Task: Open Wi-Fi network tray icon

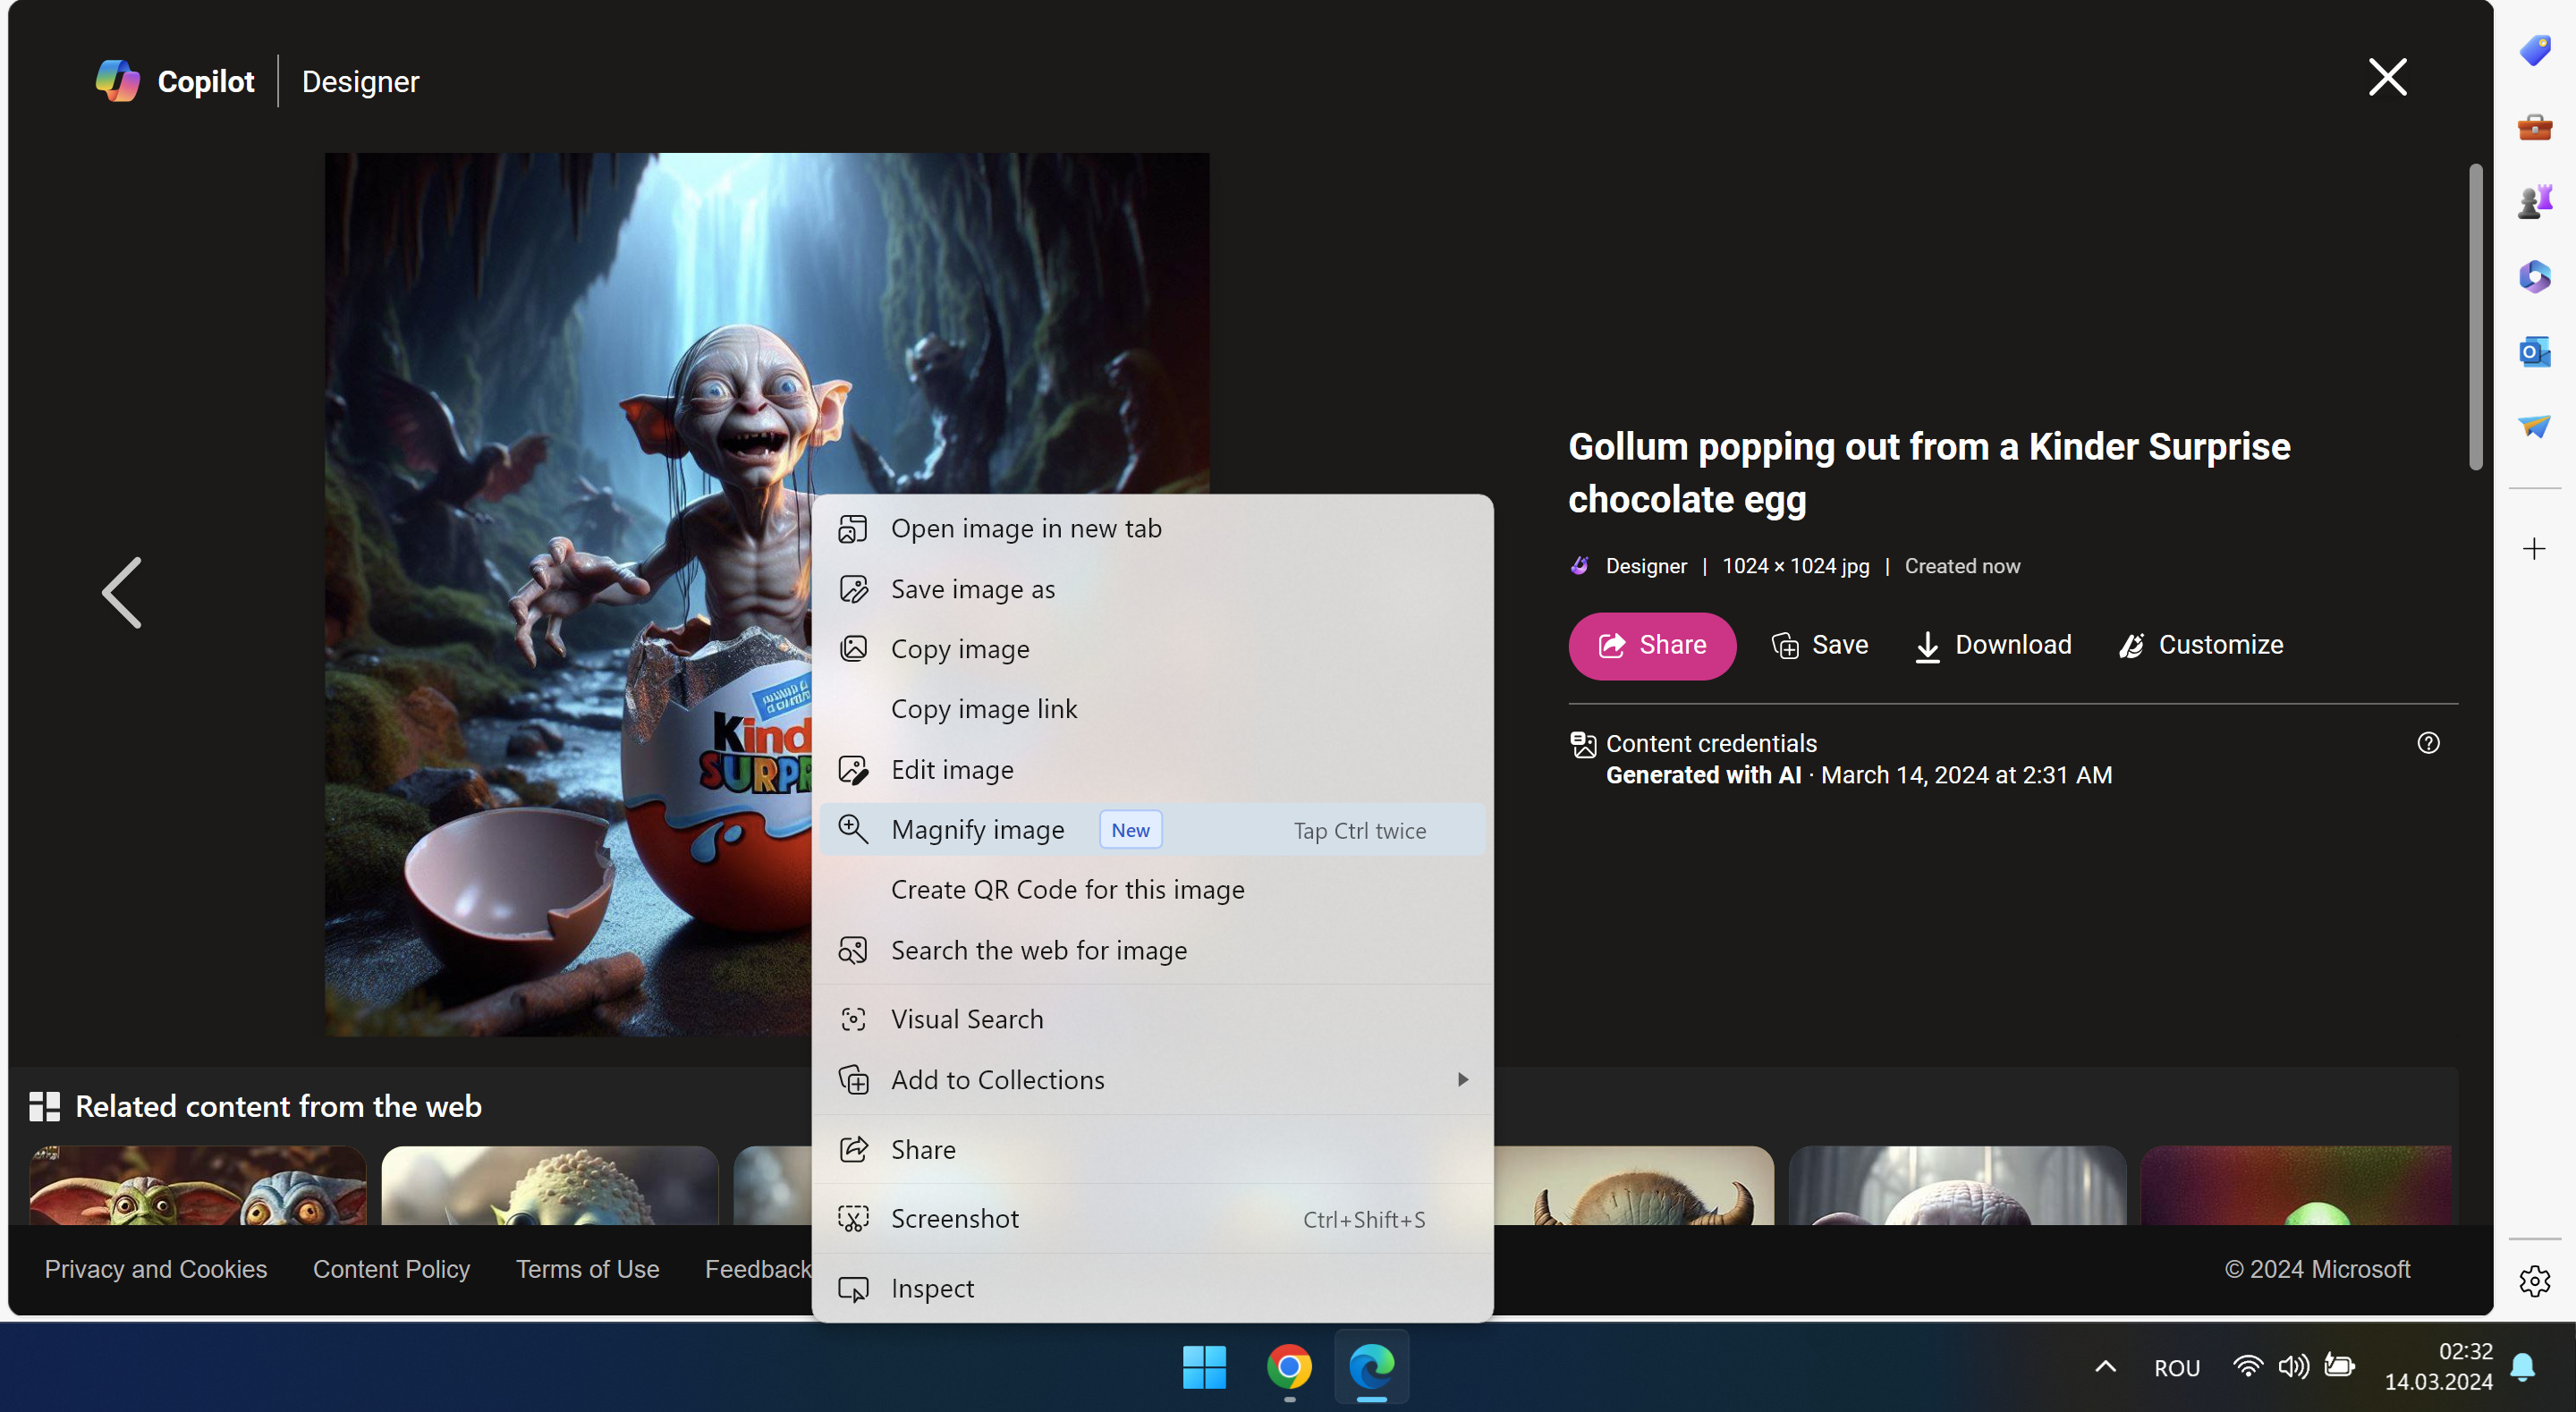Action: pyautogui.click(x=2247, y=1367)
